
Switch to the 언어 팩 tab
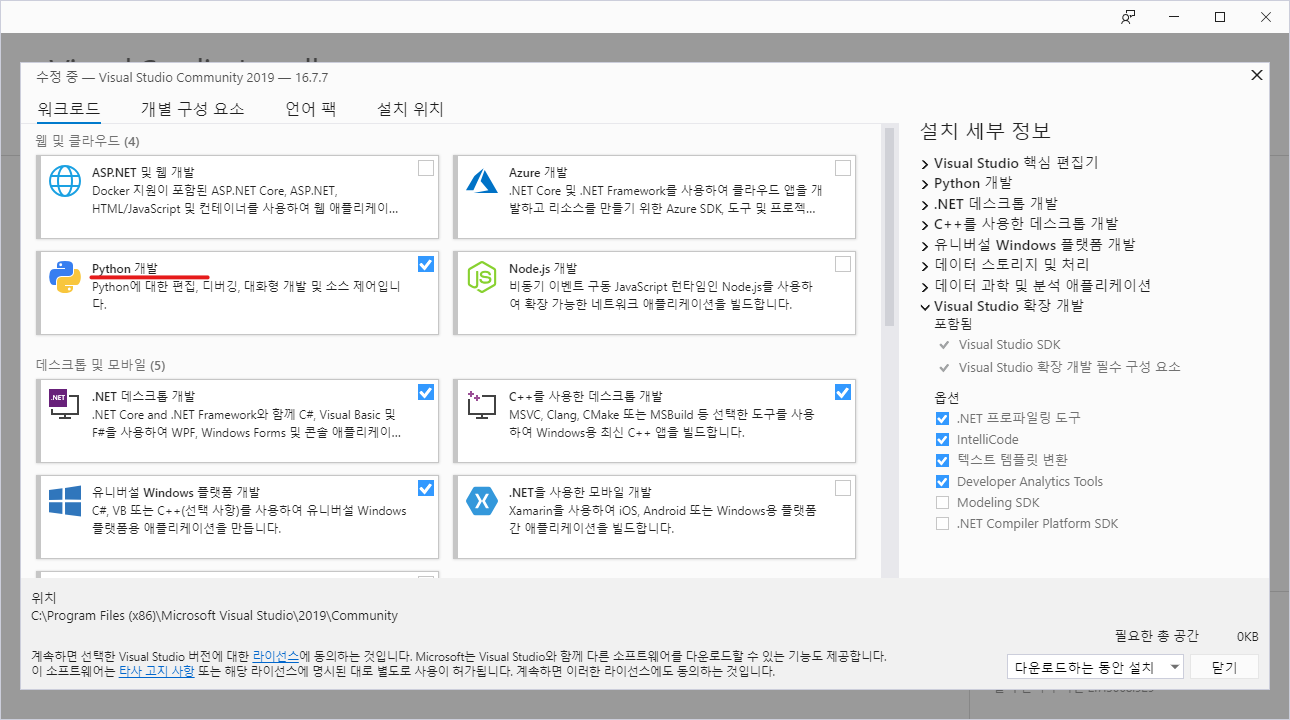[311, 109]
